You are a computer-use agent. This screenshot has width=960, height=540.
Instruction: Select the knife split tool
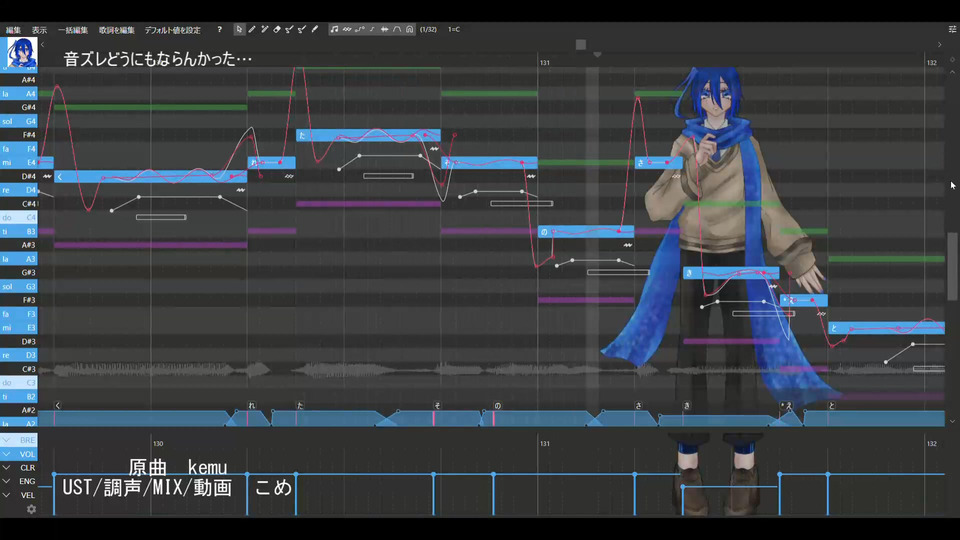point(315,29)
